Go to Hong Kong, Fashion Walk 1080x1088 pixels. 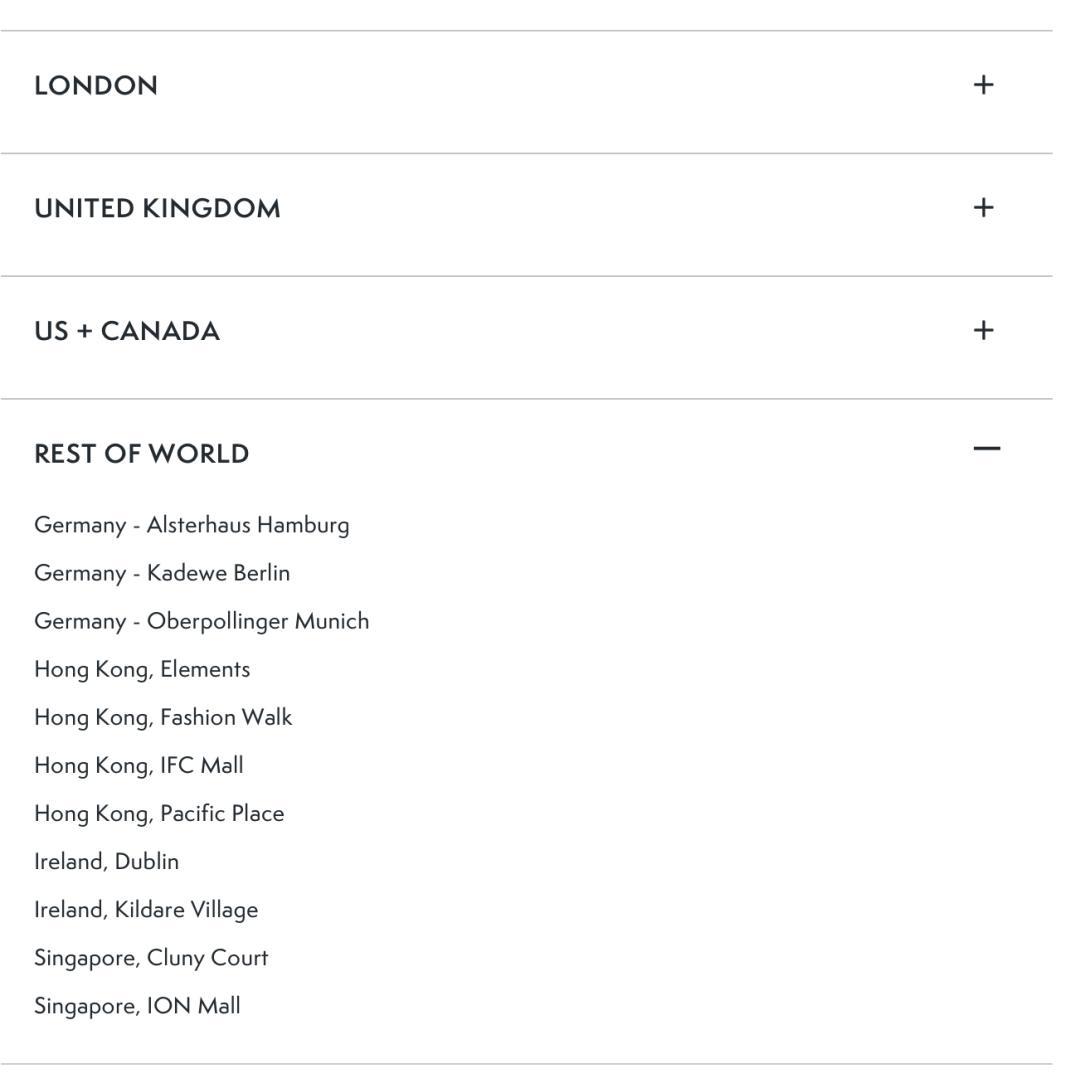[163, 717]
